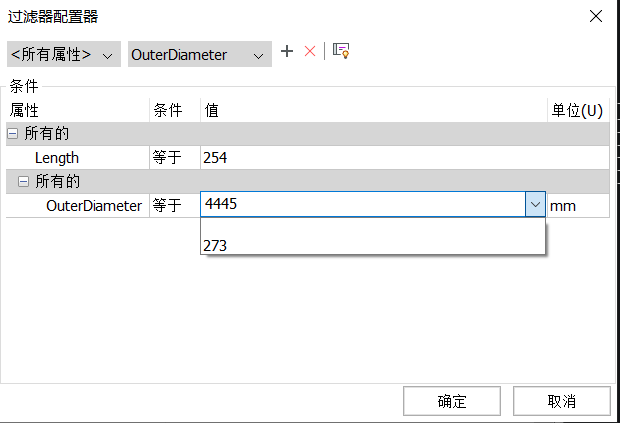The height and width of the screenshot is (423, 620).
Task: Click the red X delete condition icon
Action: coord(310,51)
